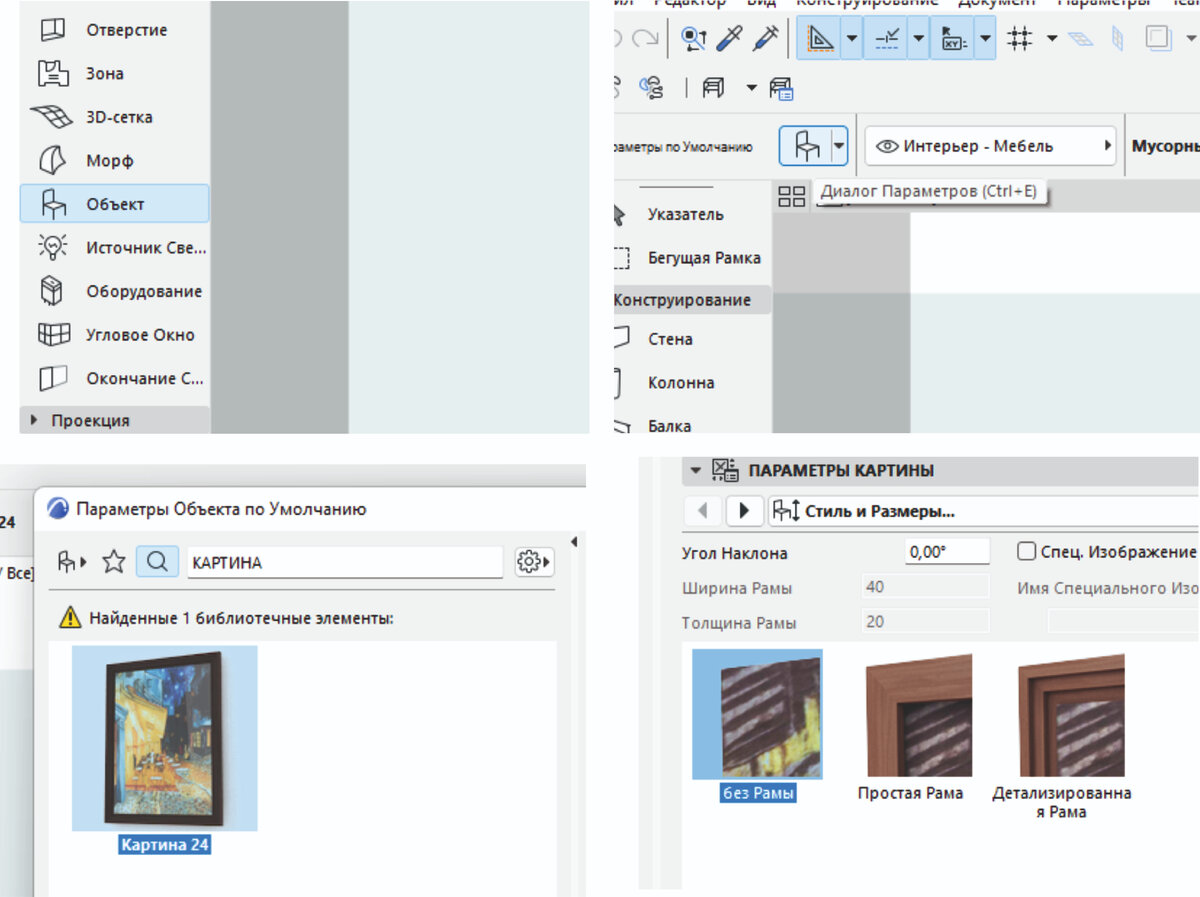This screenshot has width=1200, height=897.
Task: Select the Морф (Morph) tool
Action: 114,161
